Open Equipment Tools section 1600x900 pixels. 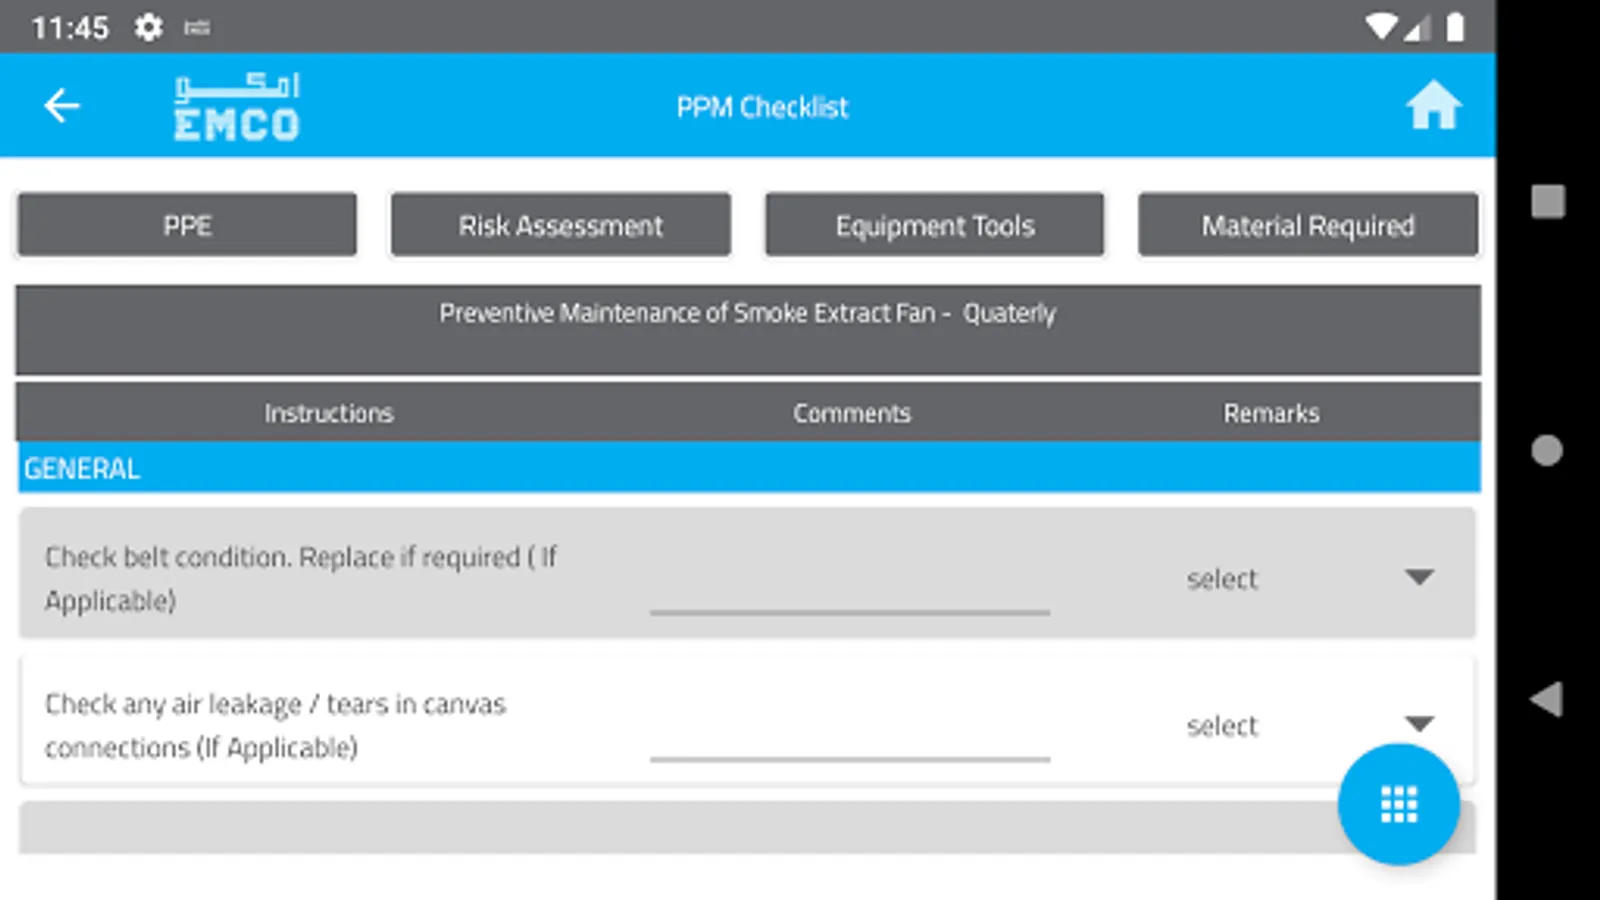click(935, 226)
